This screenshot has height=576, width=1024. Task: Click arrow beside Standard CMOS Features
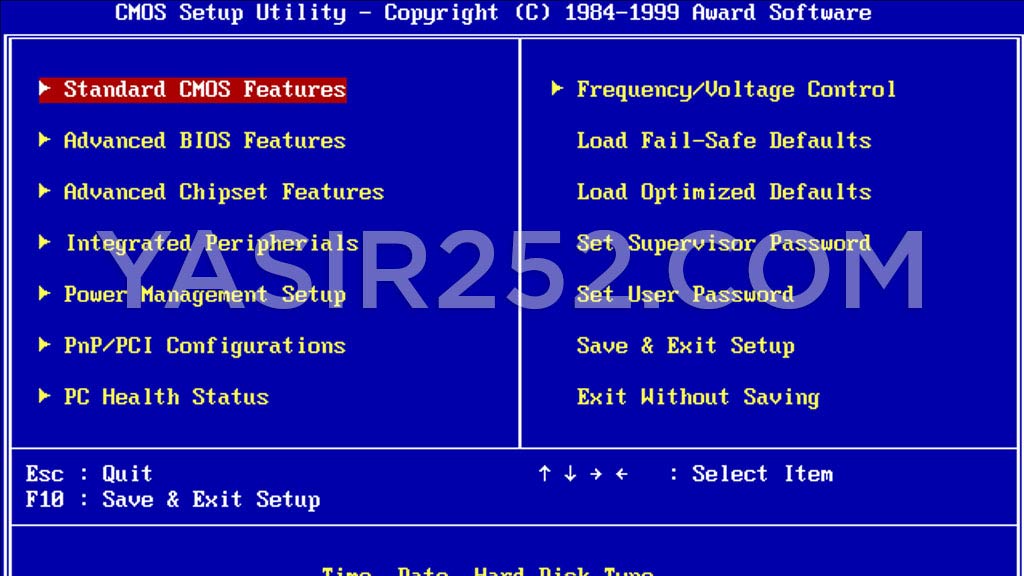click(45, 89)
